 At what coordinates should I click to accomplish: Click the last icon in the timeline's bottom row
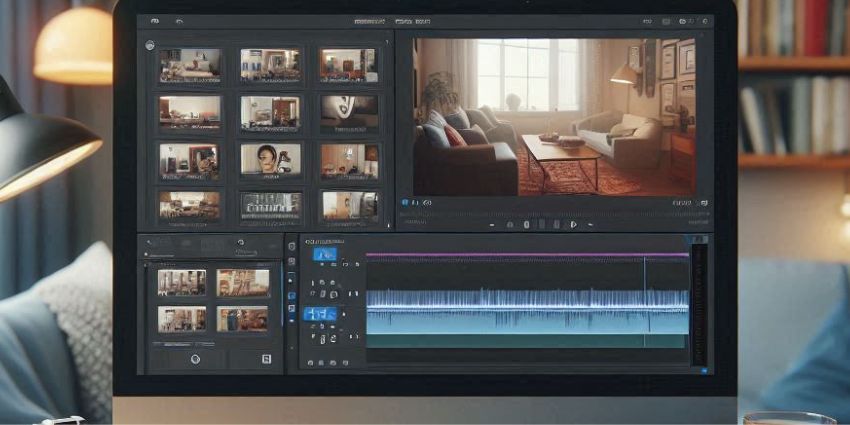pyautogui.click(x=346, y=363)
